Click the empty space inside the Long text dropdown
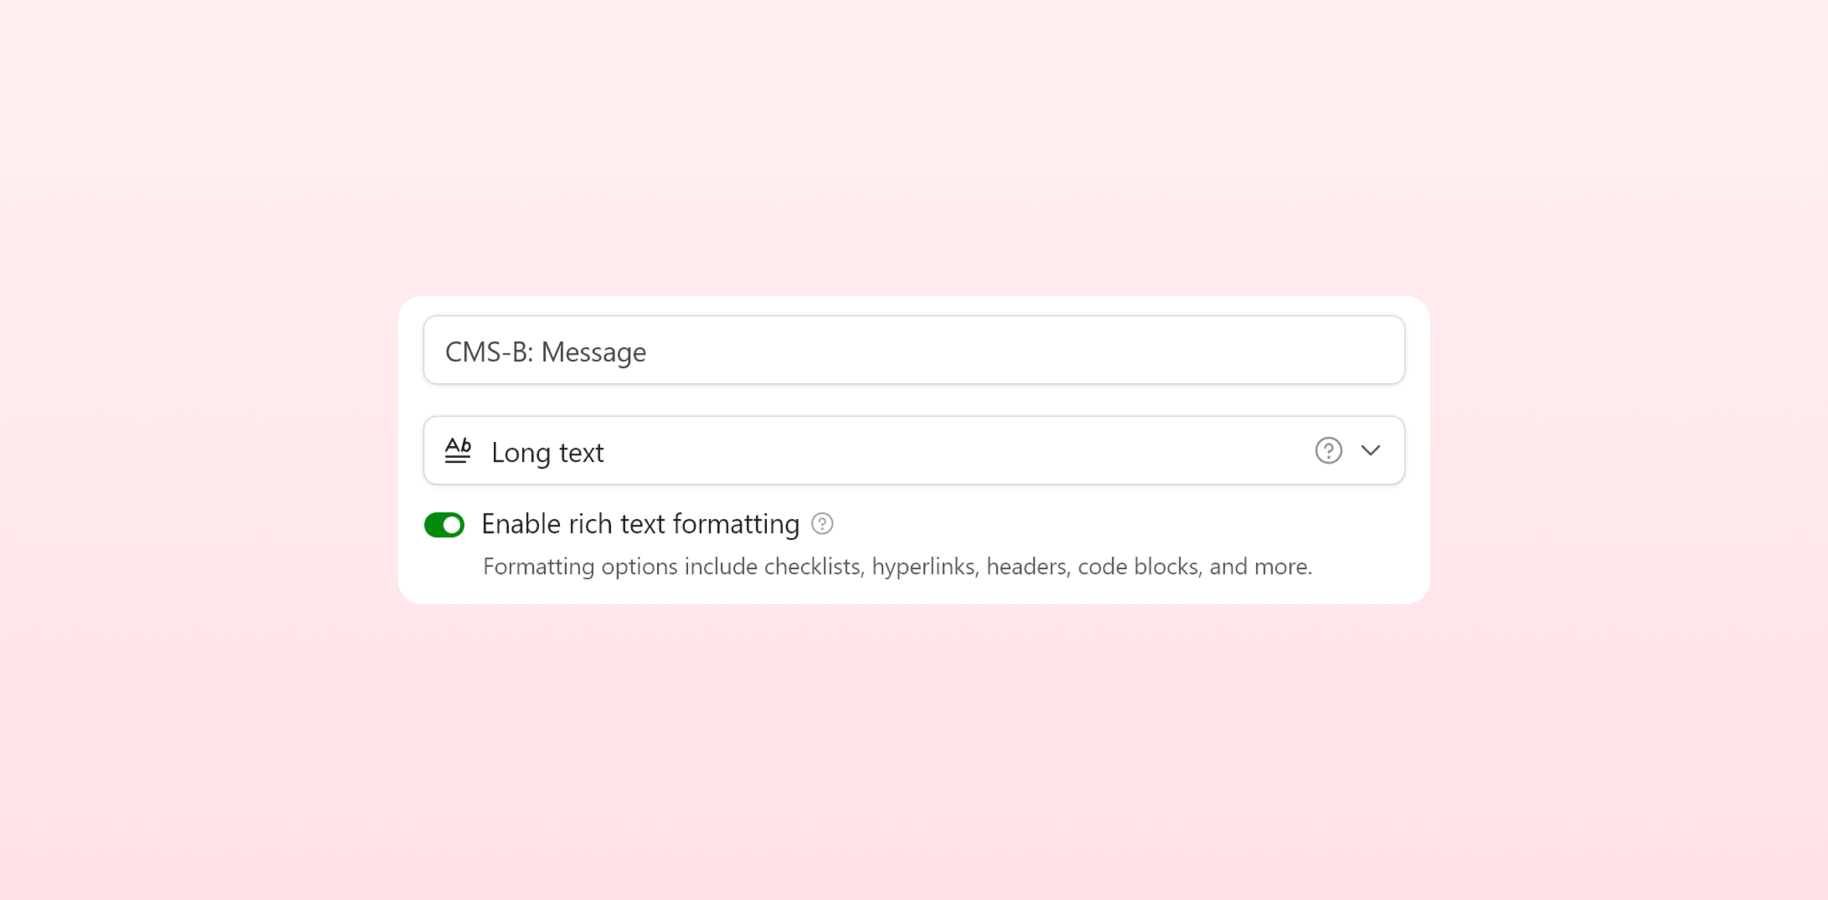The width and height of the screenshot is (1828, 900). 950,451
